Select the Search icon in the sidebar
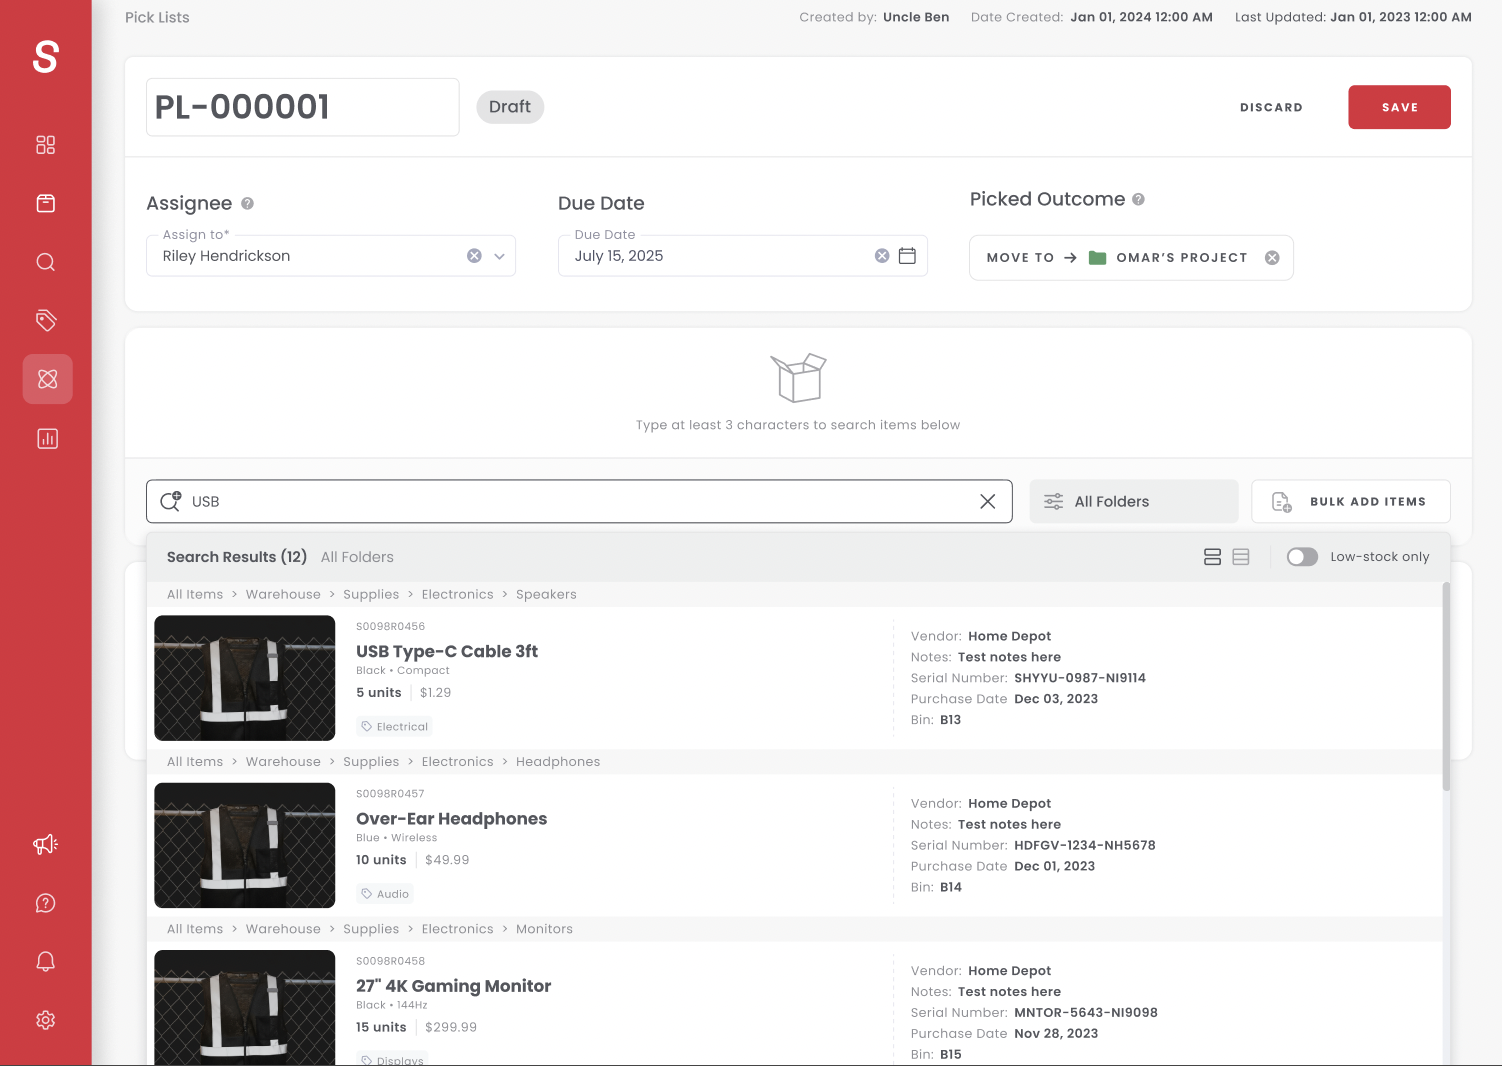1502x1066 pixels. (x=45, y=262)
